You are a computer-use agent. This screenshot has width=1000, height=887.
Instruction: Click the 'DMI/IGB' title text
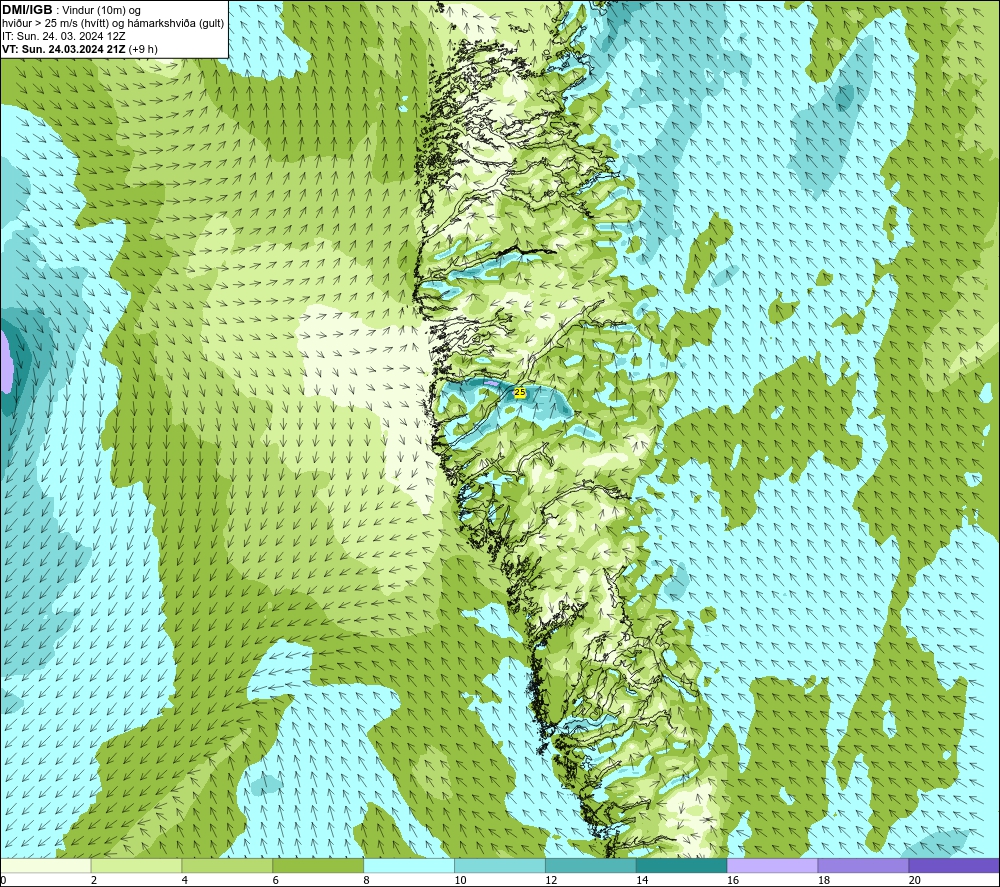pos(27,10)
